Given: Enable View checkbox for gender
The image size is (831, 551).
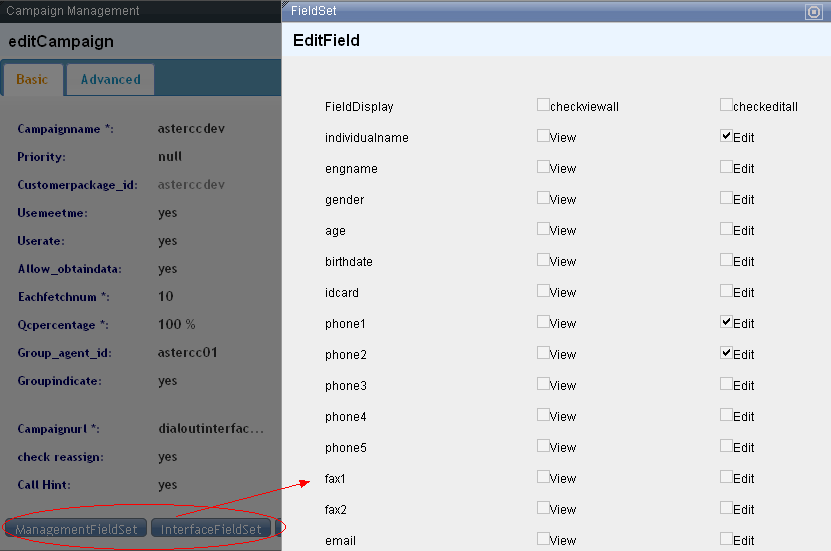Looking at the screenshot, I should tap(543, 198).
